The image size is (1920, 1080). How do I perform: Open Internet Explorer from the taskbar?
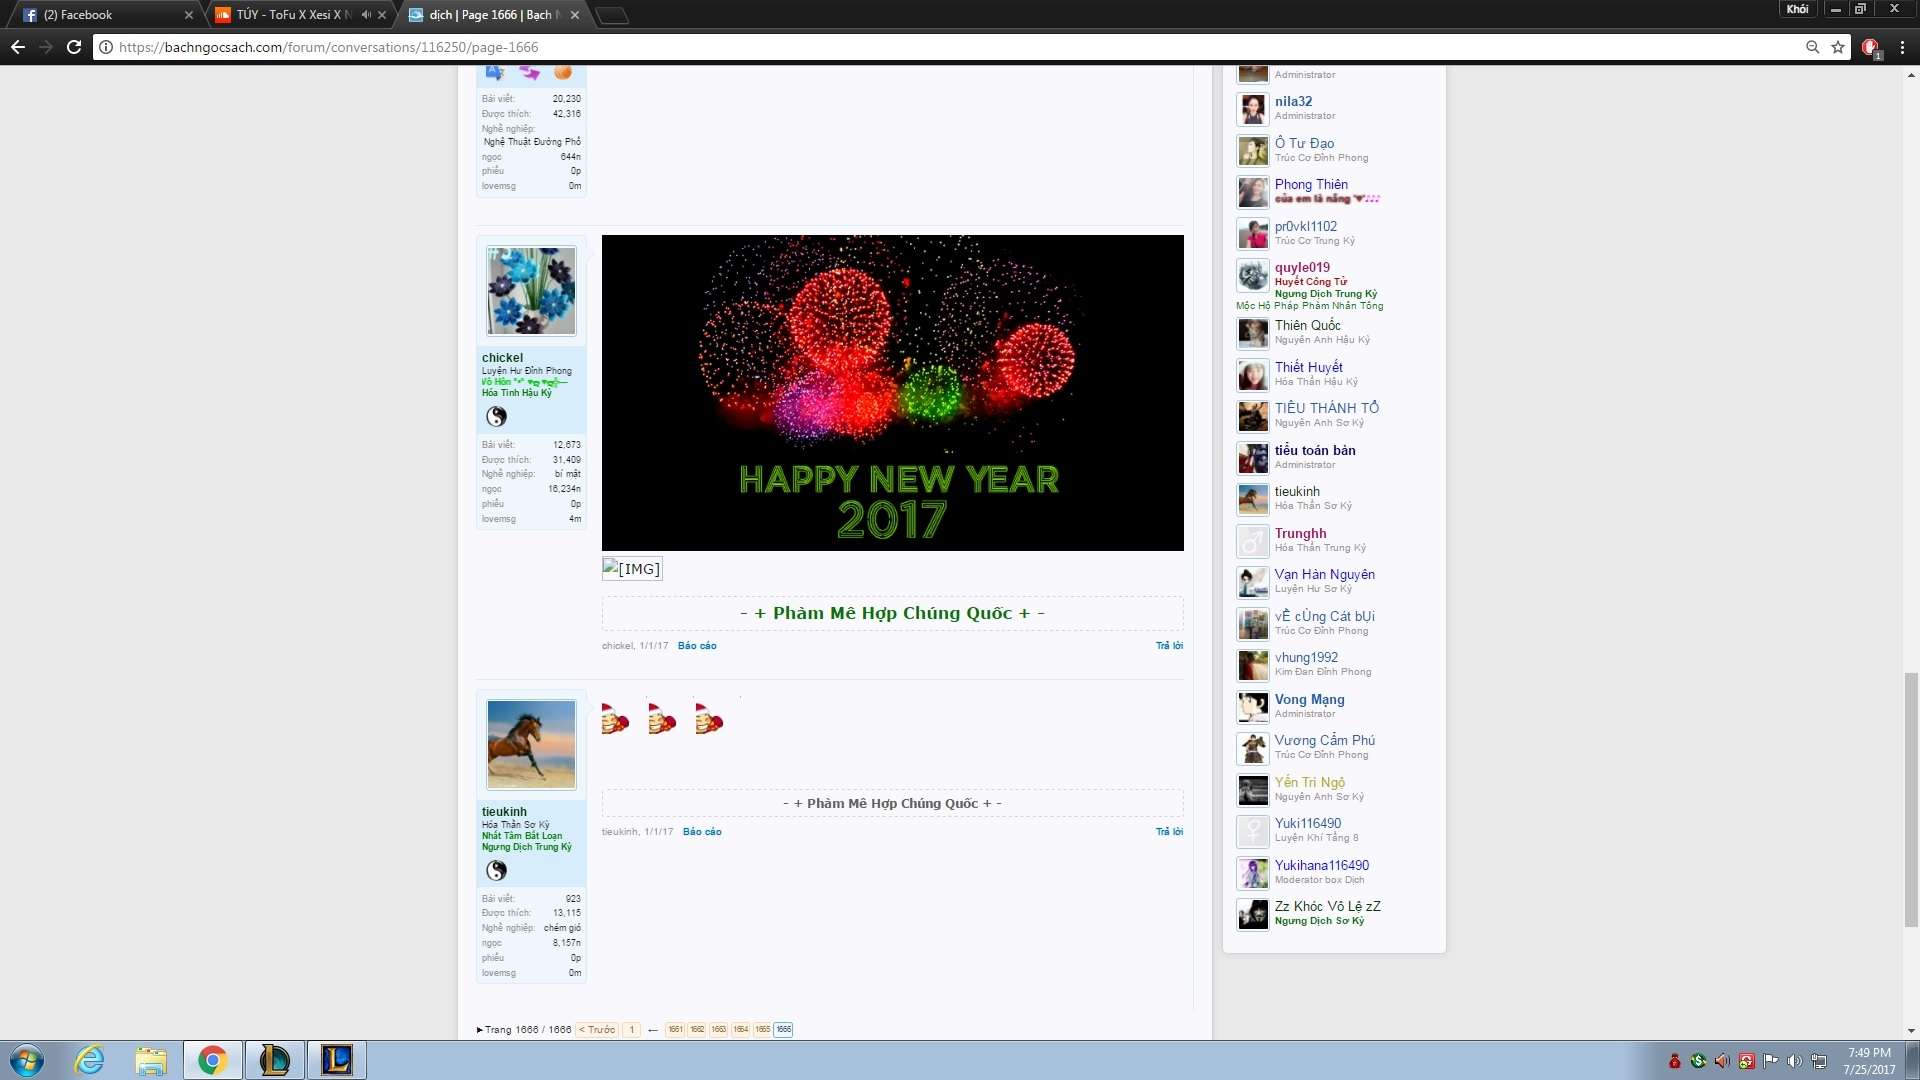tap(90, 1060)
